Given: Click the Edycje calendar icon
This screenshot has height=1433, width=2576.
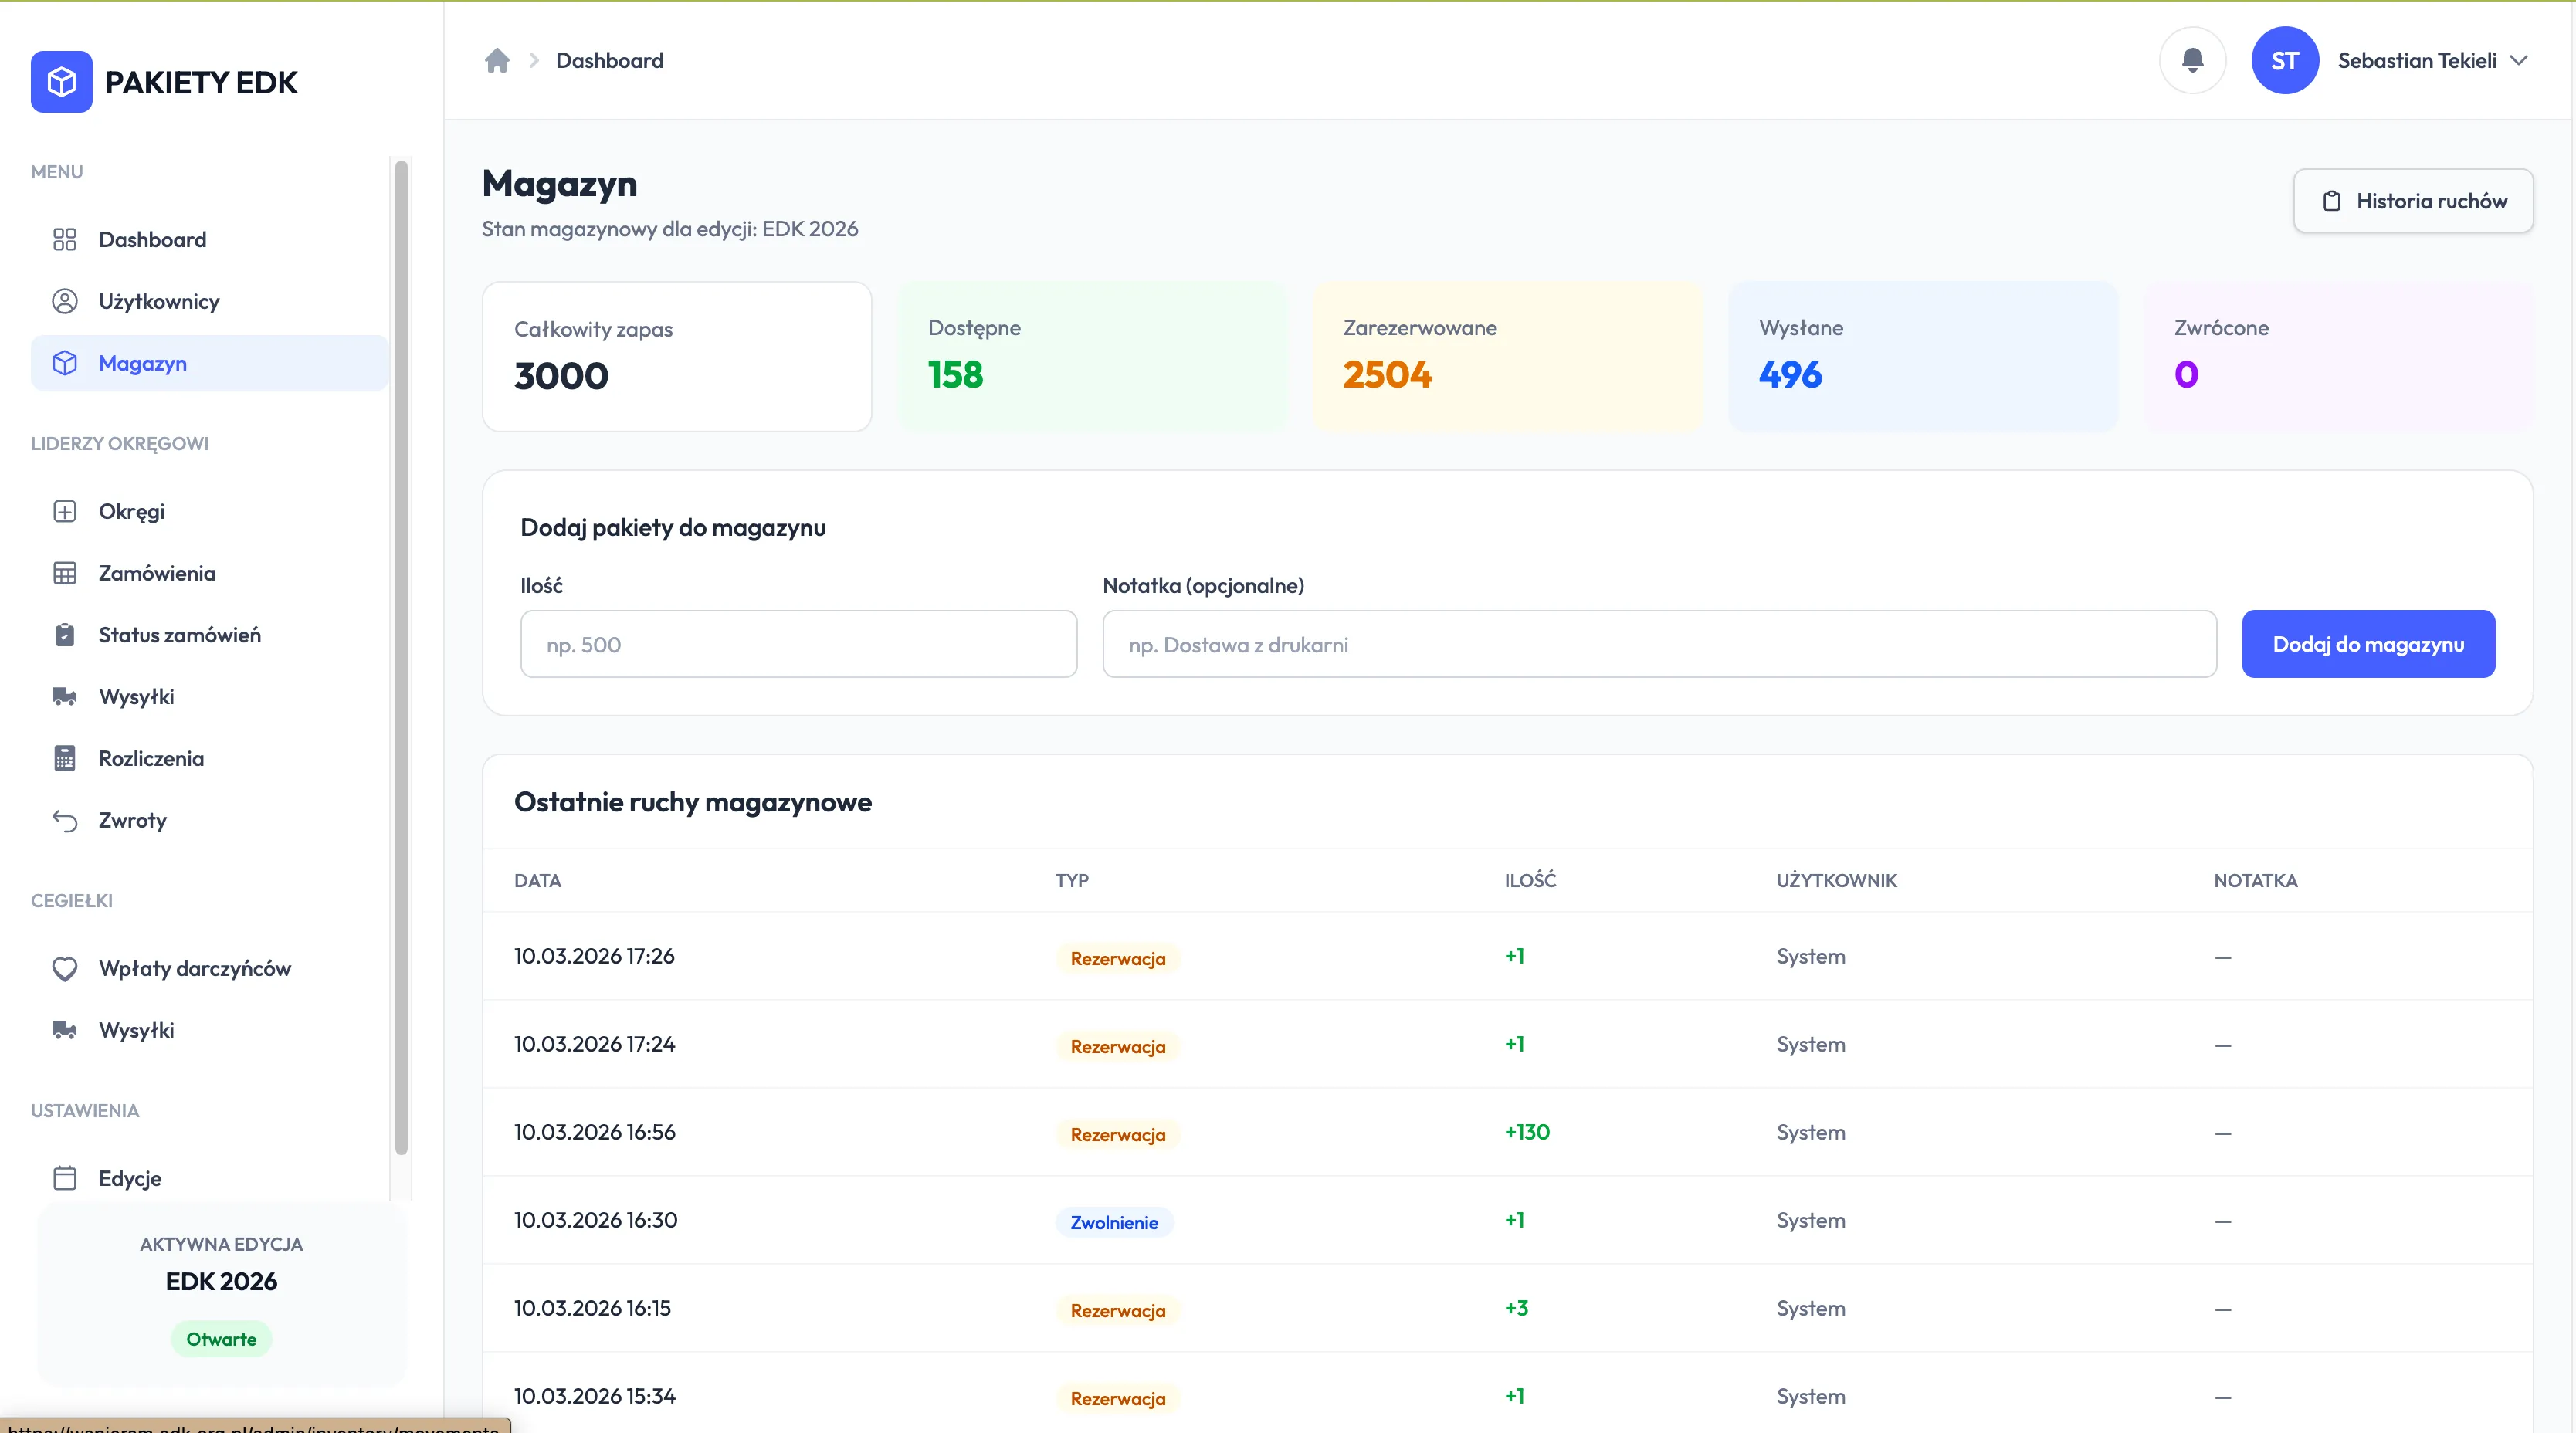Looking at the screenshot, I should 65,1179.
